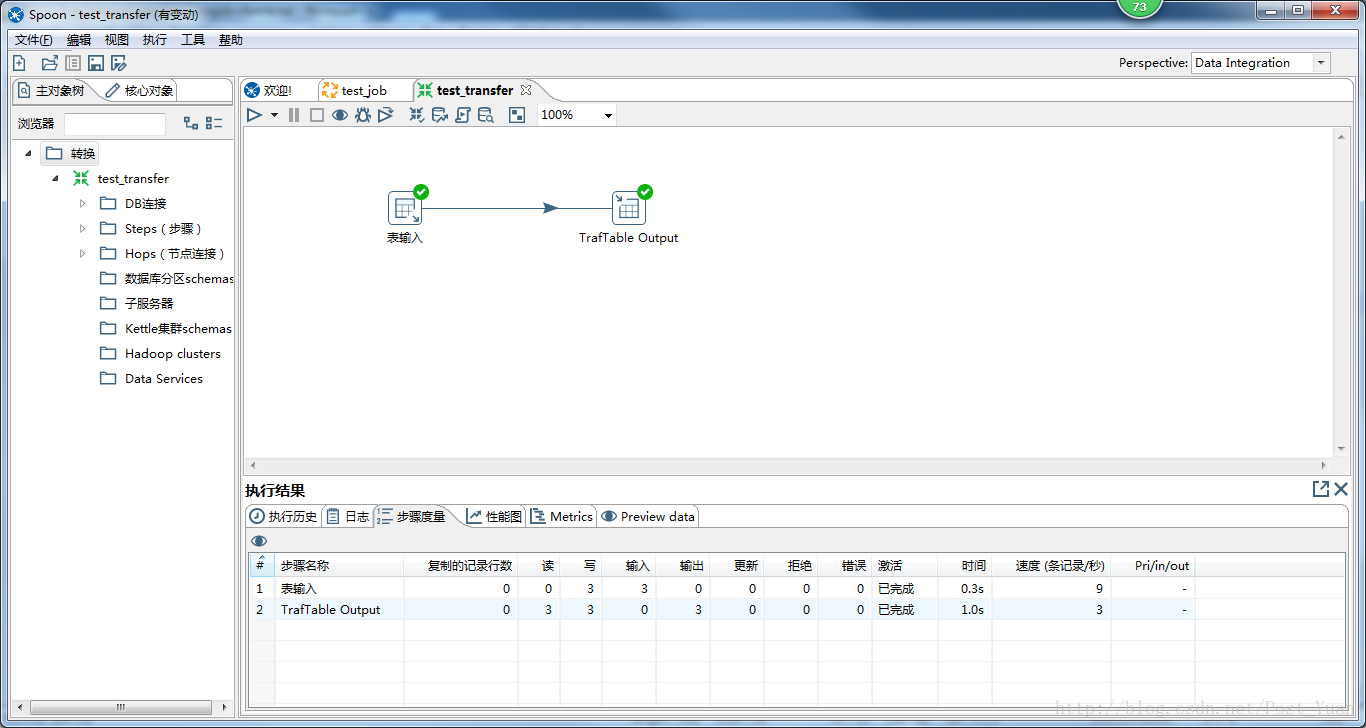Click the Save As icon
This screenshot has height=728, width=1366.
point(119,63)
